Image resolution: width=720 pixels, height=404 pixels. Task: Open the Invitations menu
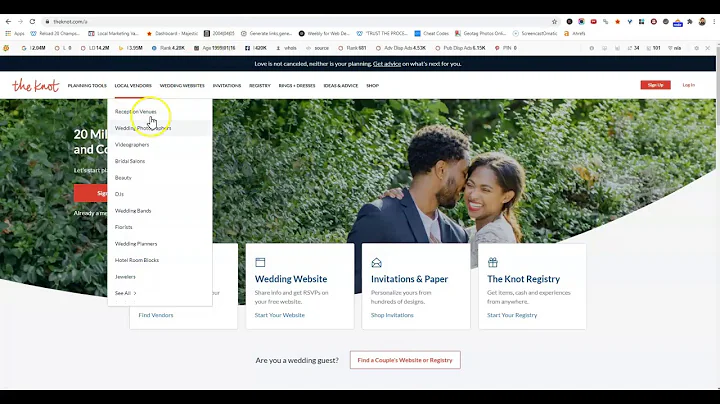point(227,86)
